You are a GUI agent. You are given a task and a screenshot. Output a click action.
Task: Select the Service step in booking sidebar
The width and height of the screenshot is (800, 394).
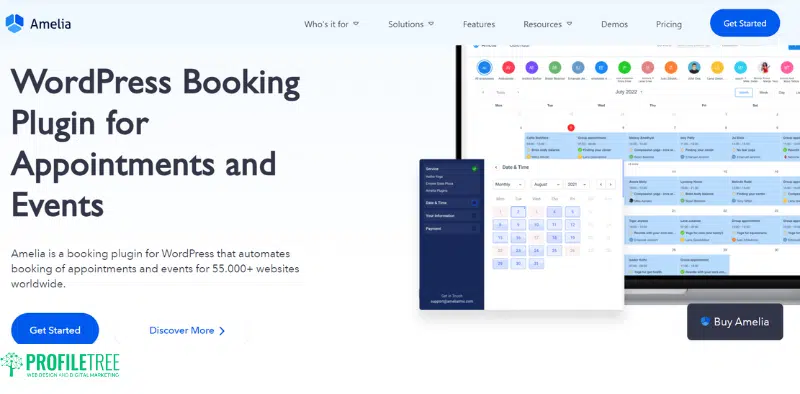[452, 168]
